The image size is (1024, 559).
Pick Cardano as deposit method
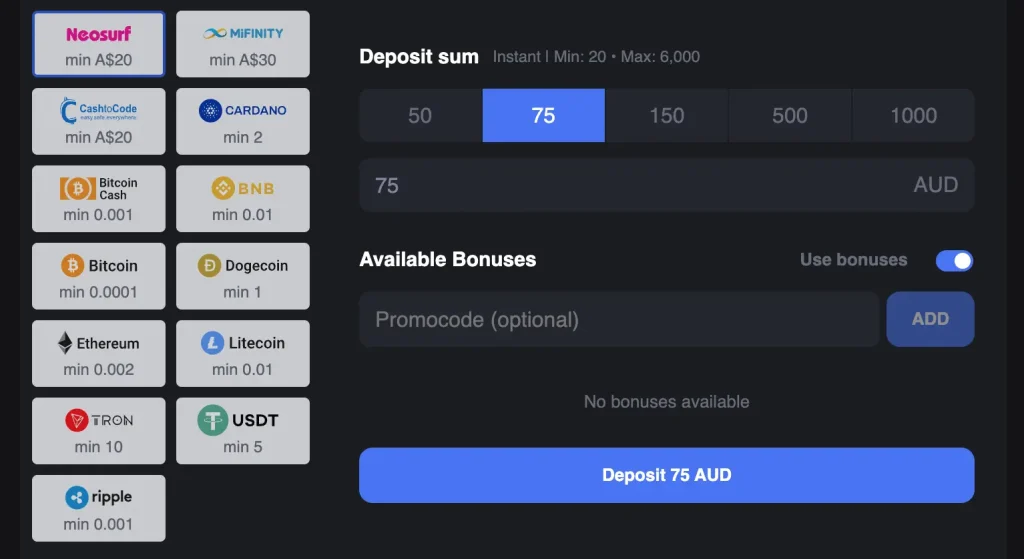click(x=243, y=122)
